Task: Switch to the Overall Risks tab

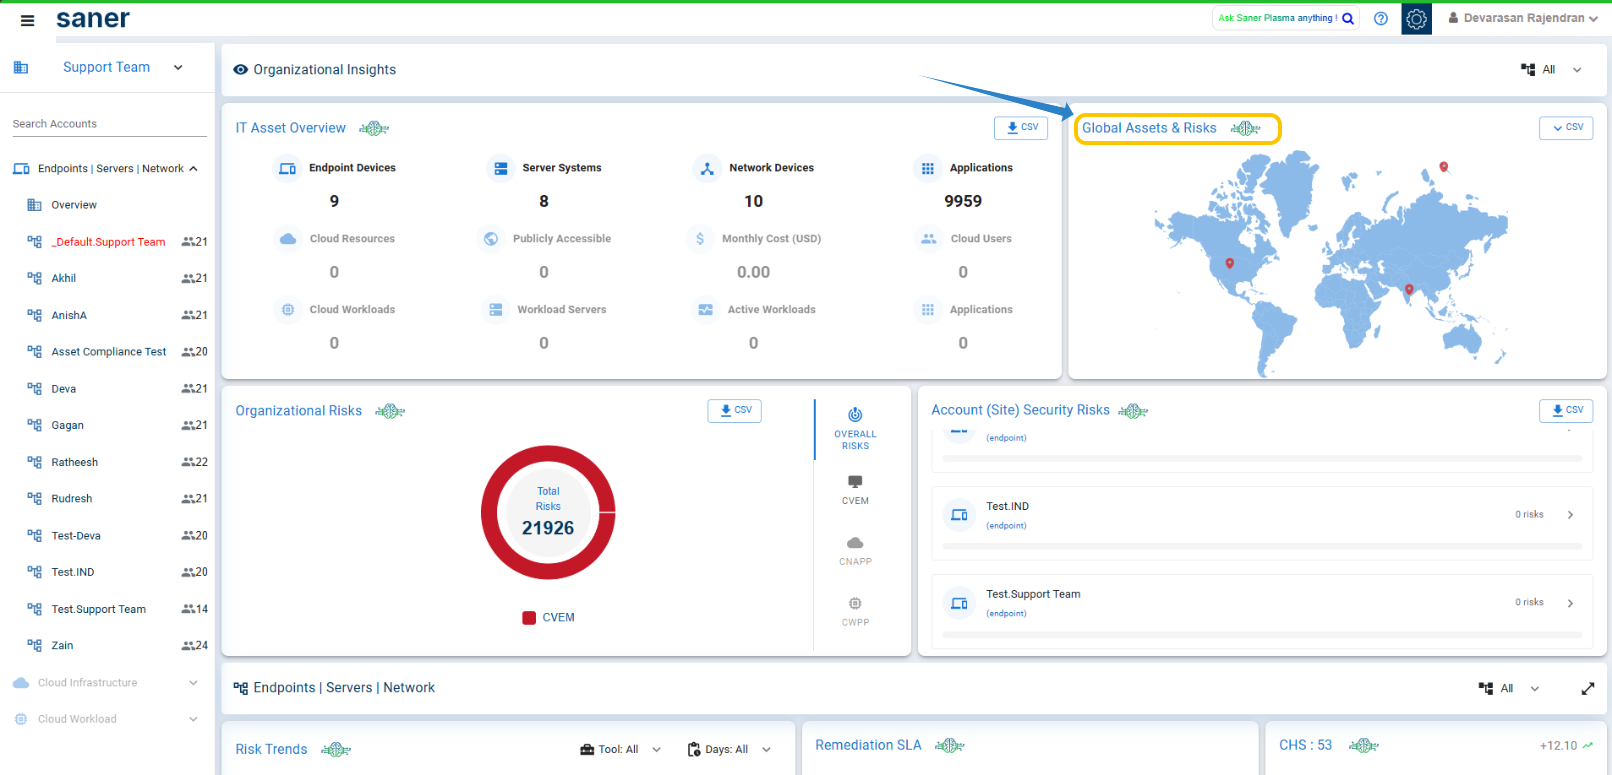Action: (x=855, y=428)
